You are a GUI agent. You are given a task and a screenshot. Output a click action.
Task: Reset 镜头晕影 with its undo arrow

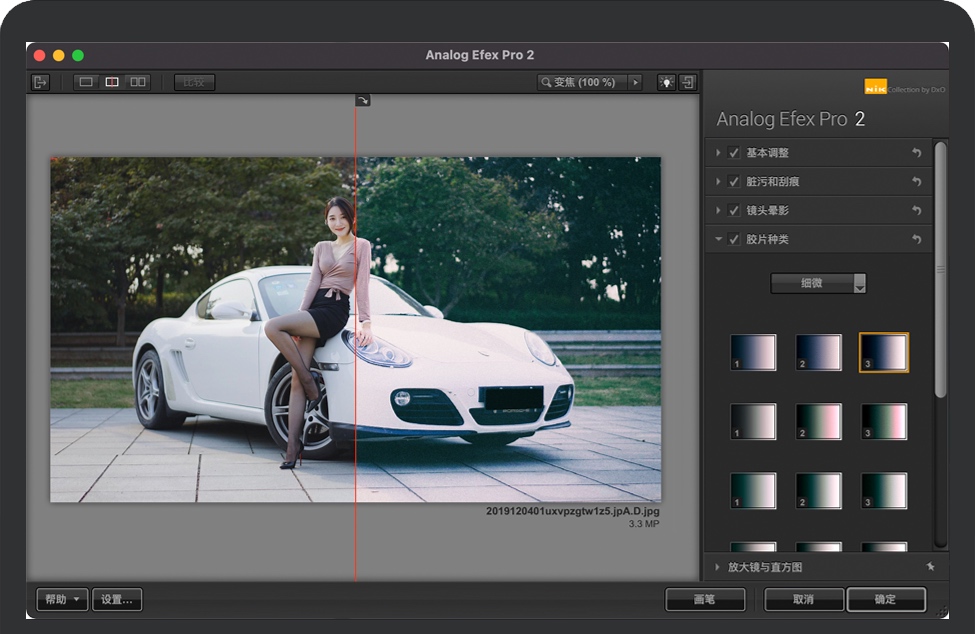point(916,211)
